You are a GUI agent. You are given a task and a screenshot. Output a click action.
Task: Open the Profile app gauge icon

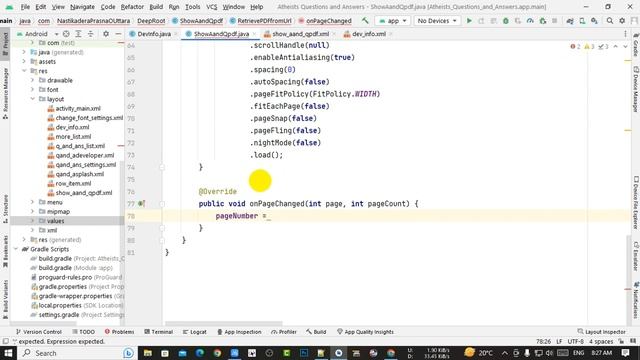coord(530,20)
